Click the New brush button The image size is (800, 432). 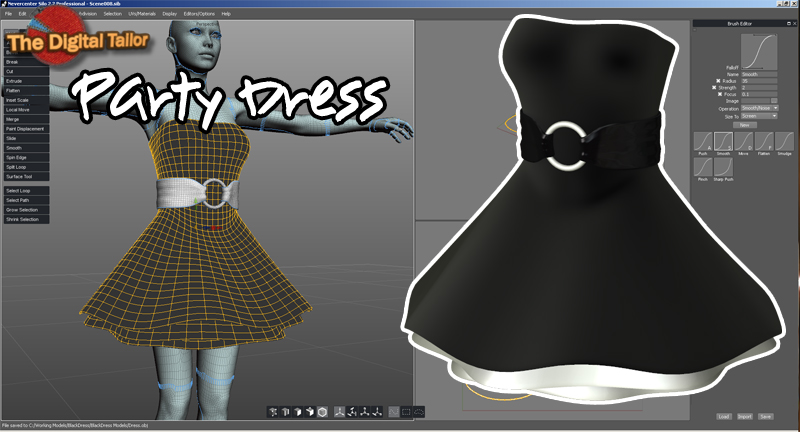tap(745, 125)
